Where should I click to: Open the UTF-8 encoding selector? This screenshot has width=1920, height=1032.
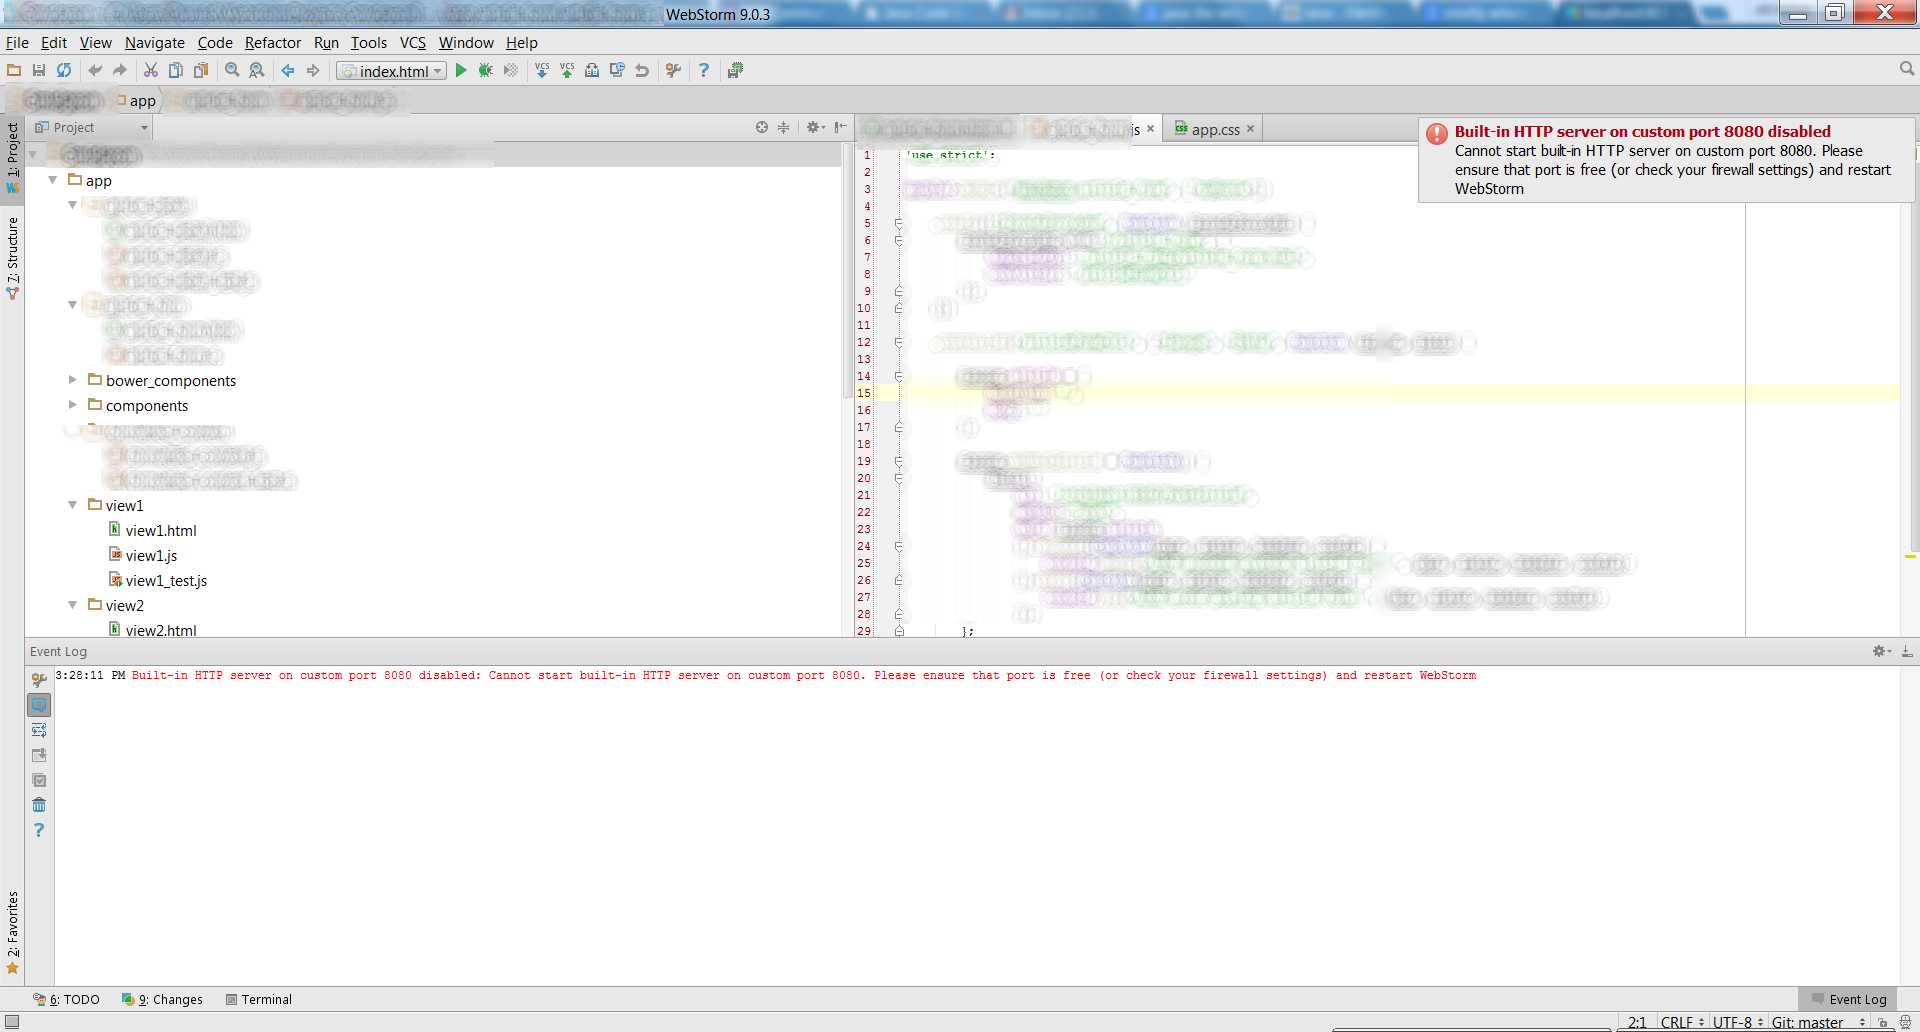pyautogui.click(x=1738, y=1022)
